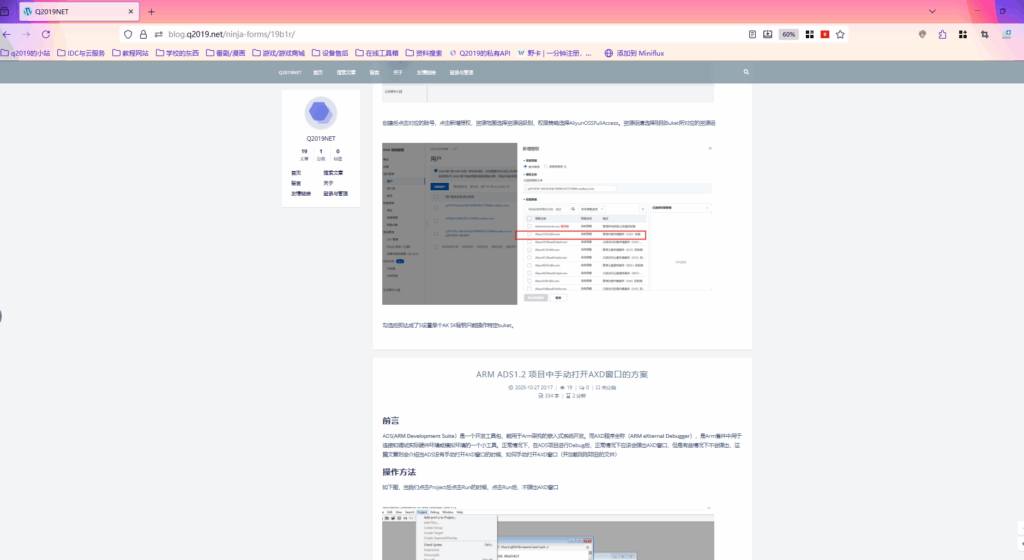Open the crop screenshot toolbar icon
Viewport: 1024px width, 560px height.
point(984,34)
